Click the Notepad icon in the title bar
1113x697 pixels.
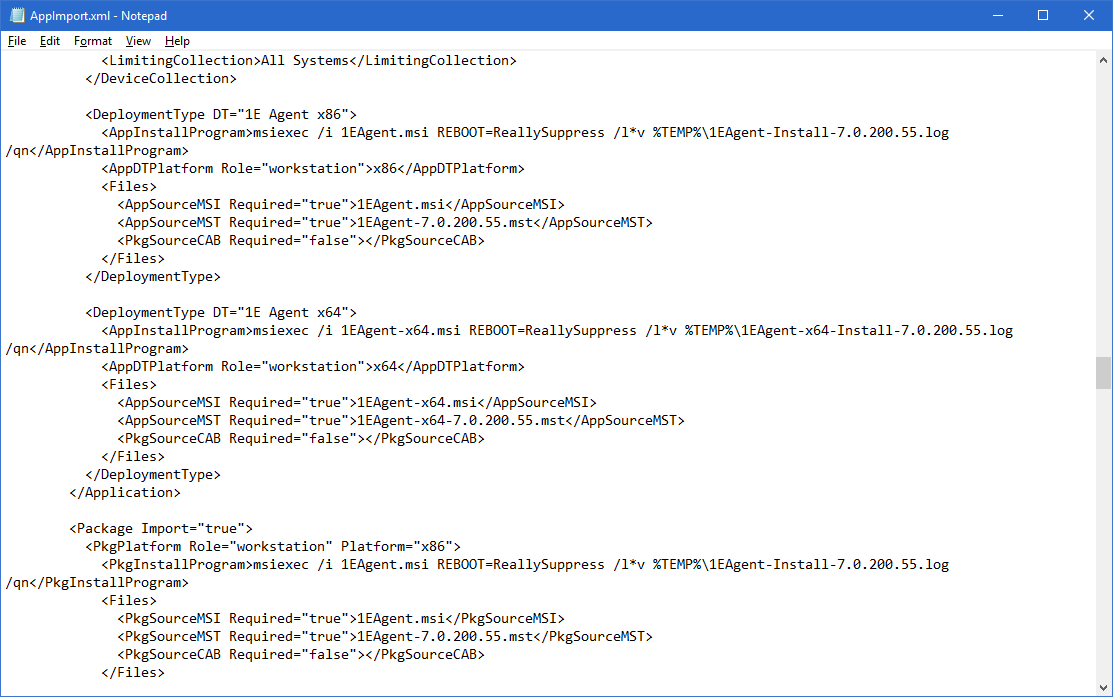pyautogui.click(x=17, y=15)
